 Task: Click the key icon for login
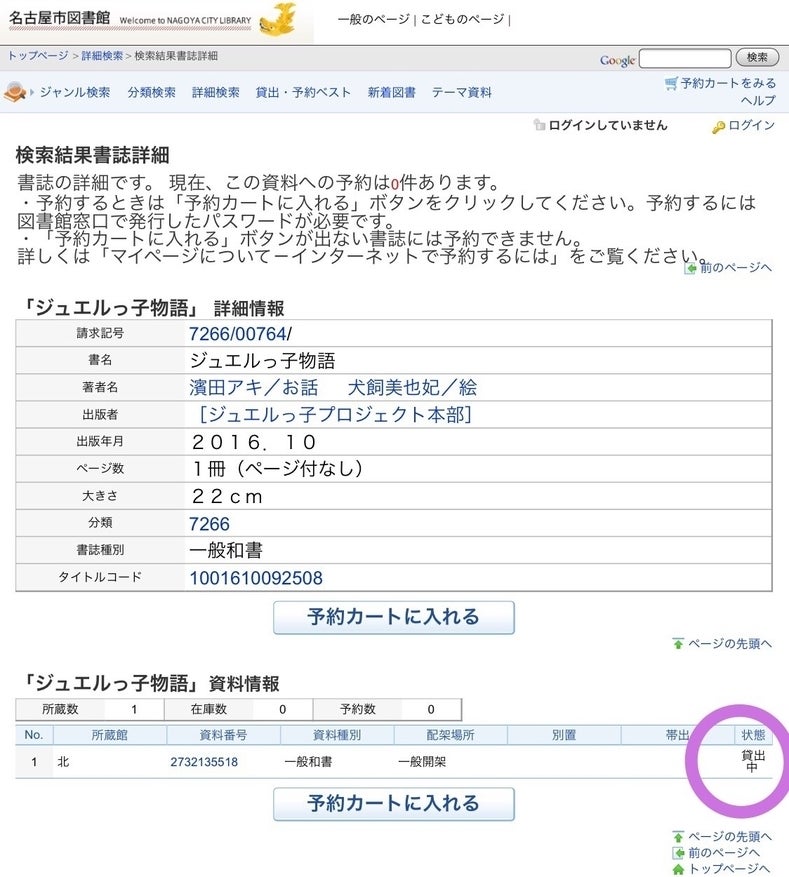(717, 126)
